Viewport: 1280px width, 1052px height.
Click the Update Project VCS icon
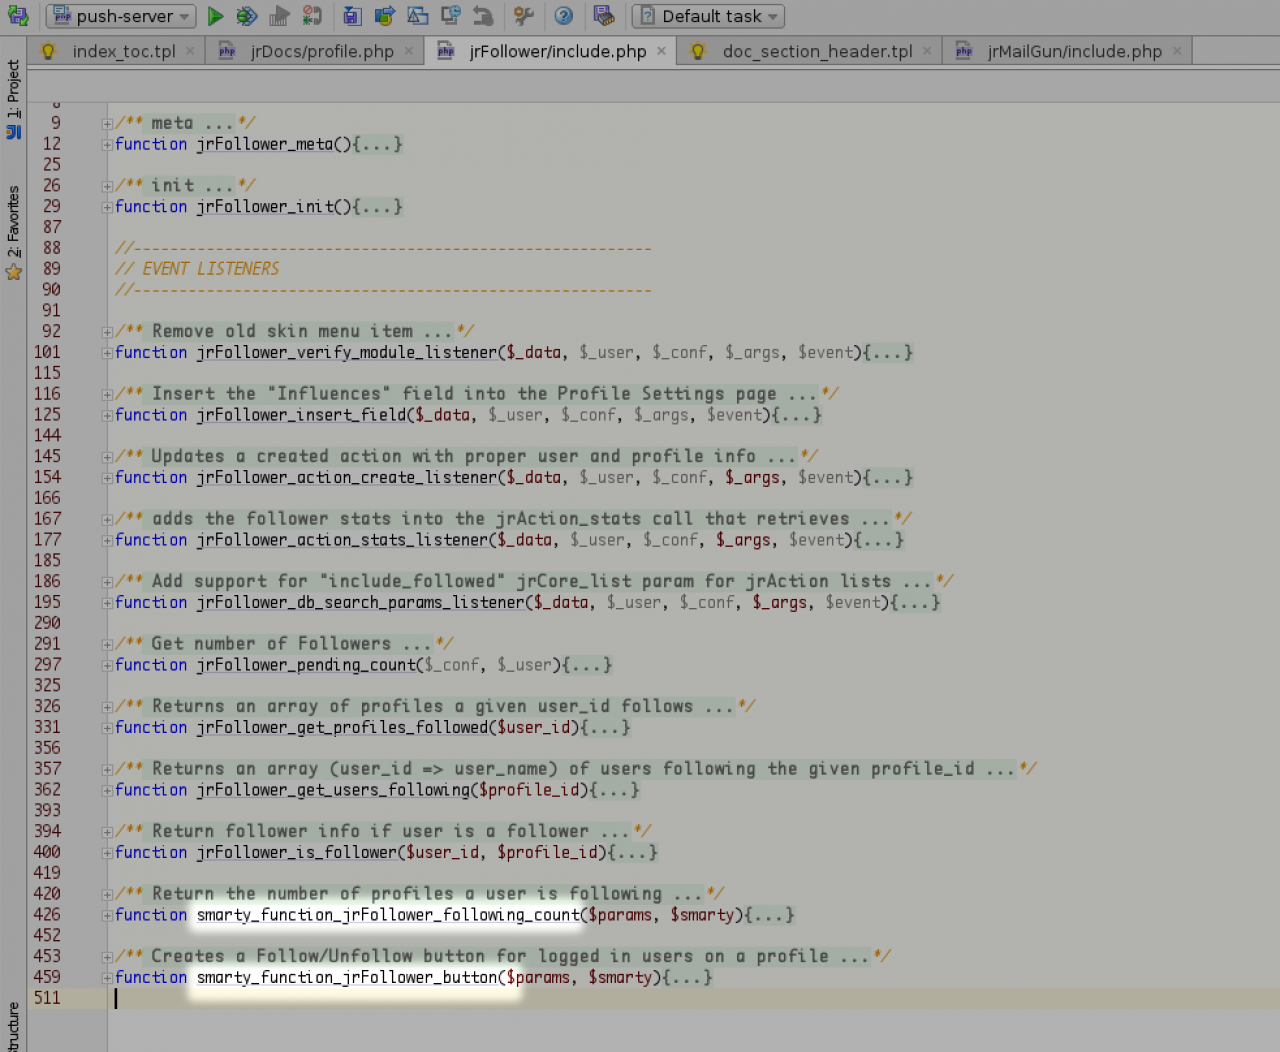pos(352,16)
